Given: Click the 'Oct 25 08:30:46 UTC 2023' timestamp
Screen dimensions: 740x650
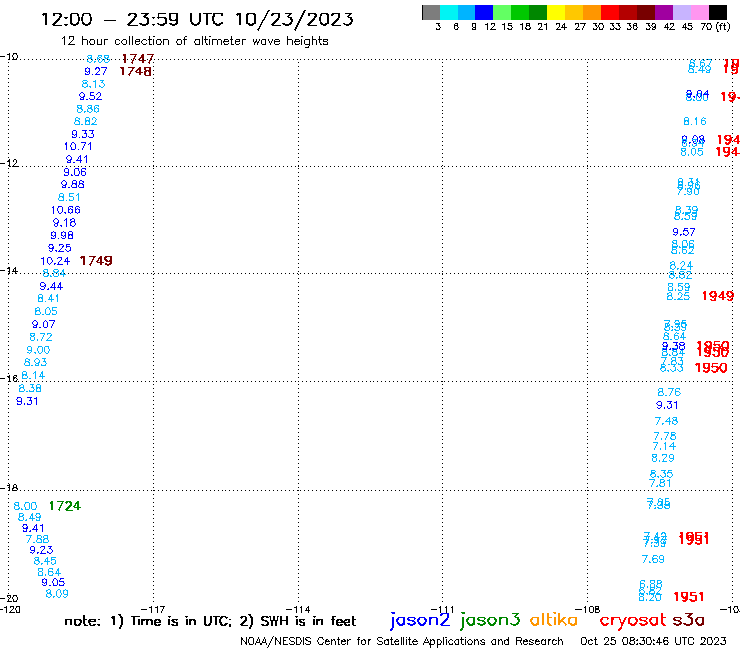Looking at the screenshot, I should (x=653, y=641).
